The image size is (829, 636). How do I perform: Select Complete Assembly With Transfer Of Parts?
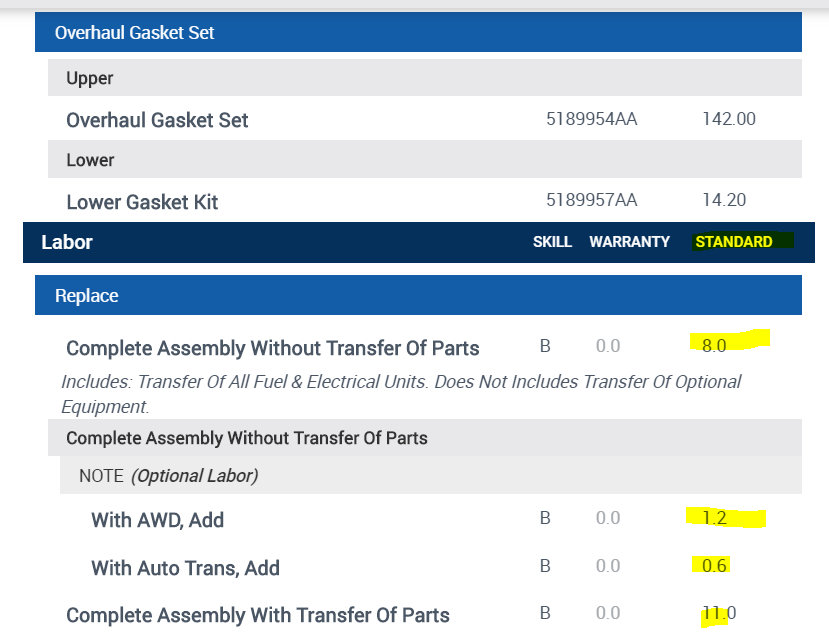pyautogui.click(x=258, y=615)
